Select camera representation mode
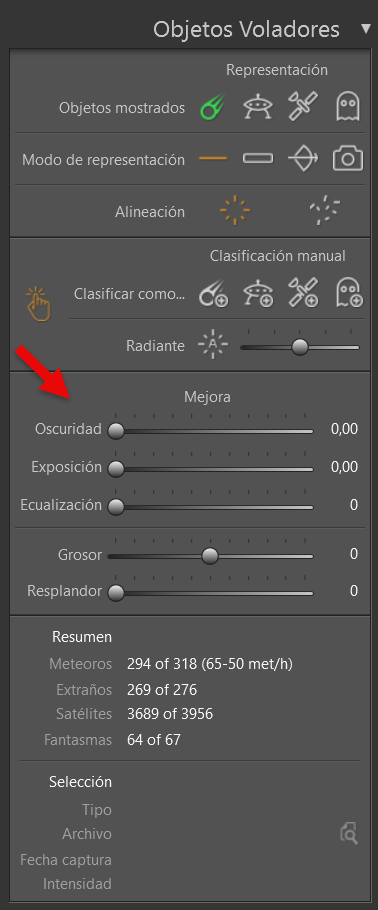 pos(348,158)
